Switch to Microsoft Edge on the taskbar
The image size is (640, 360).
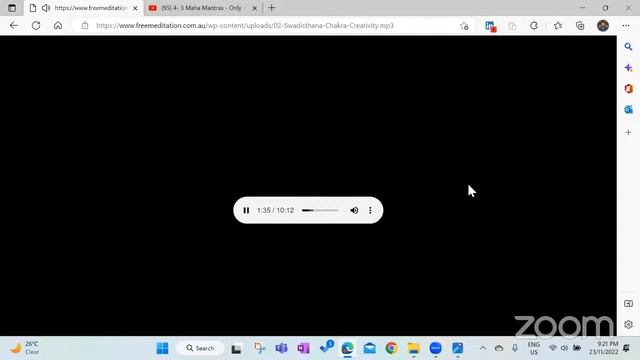(347, 348)
